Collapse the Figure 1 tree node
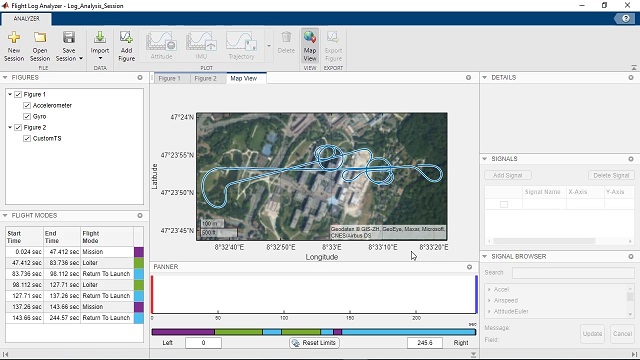The image size is (640, 360). [10, 94]
